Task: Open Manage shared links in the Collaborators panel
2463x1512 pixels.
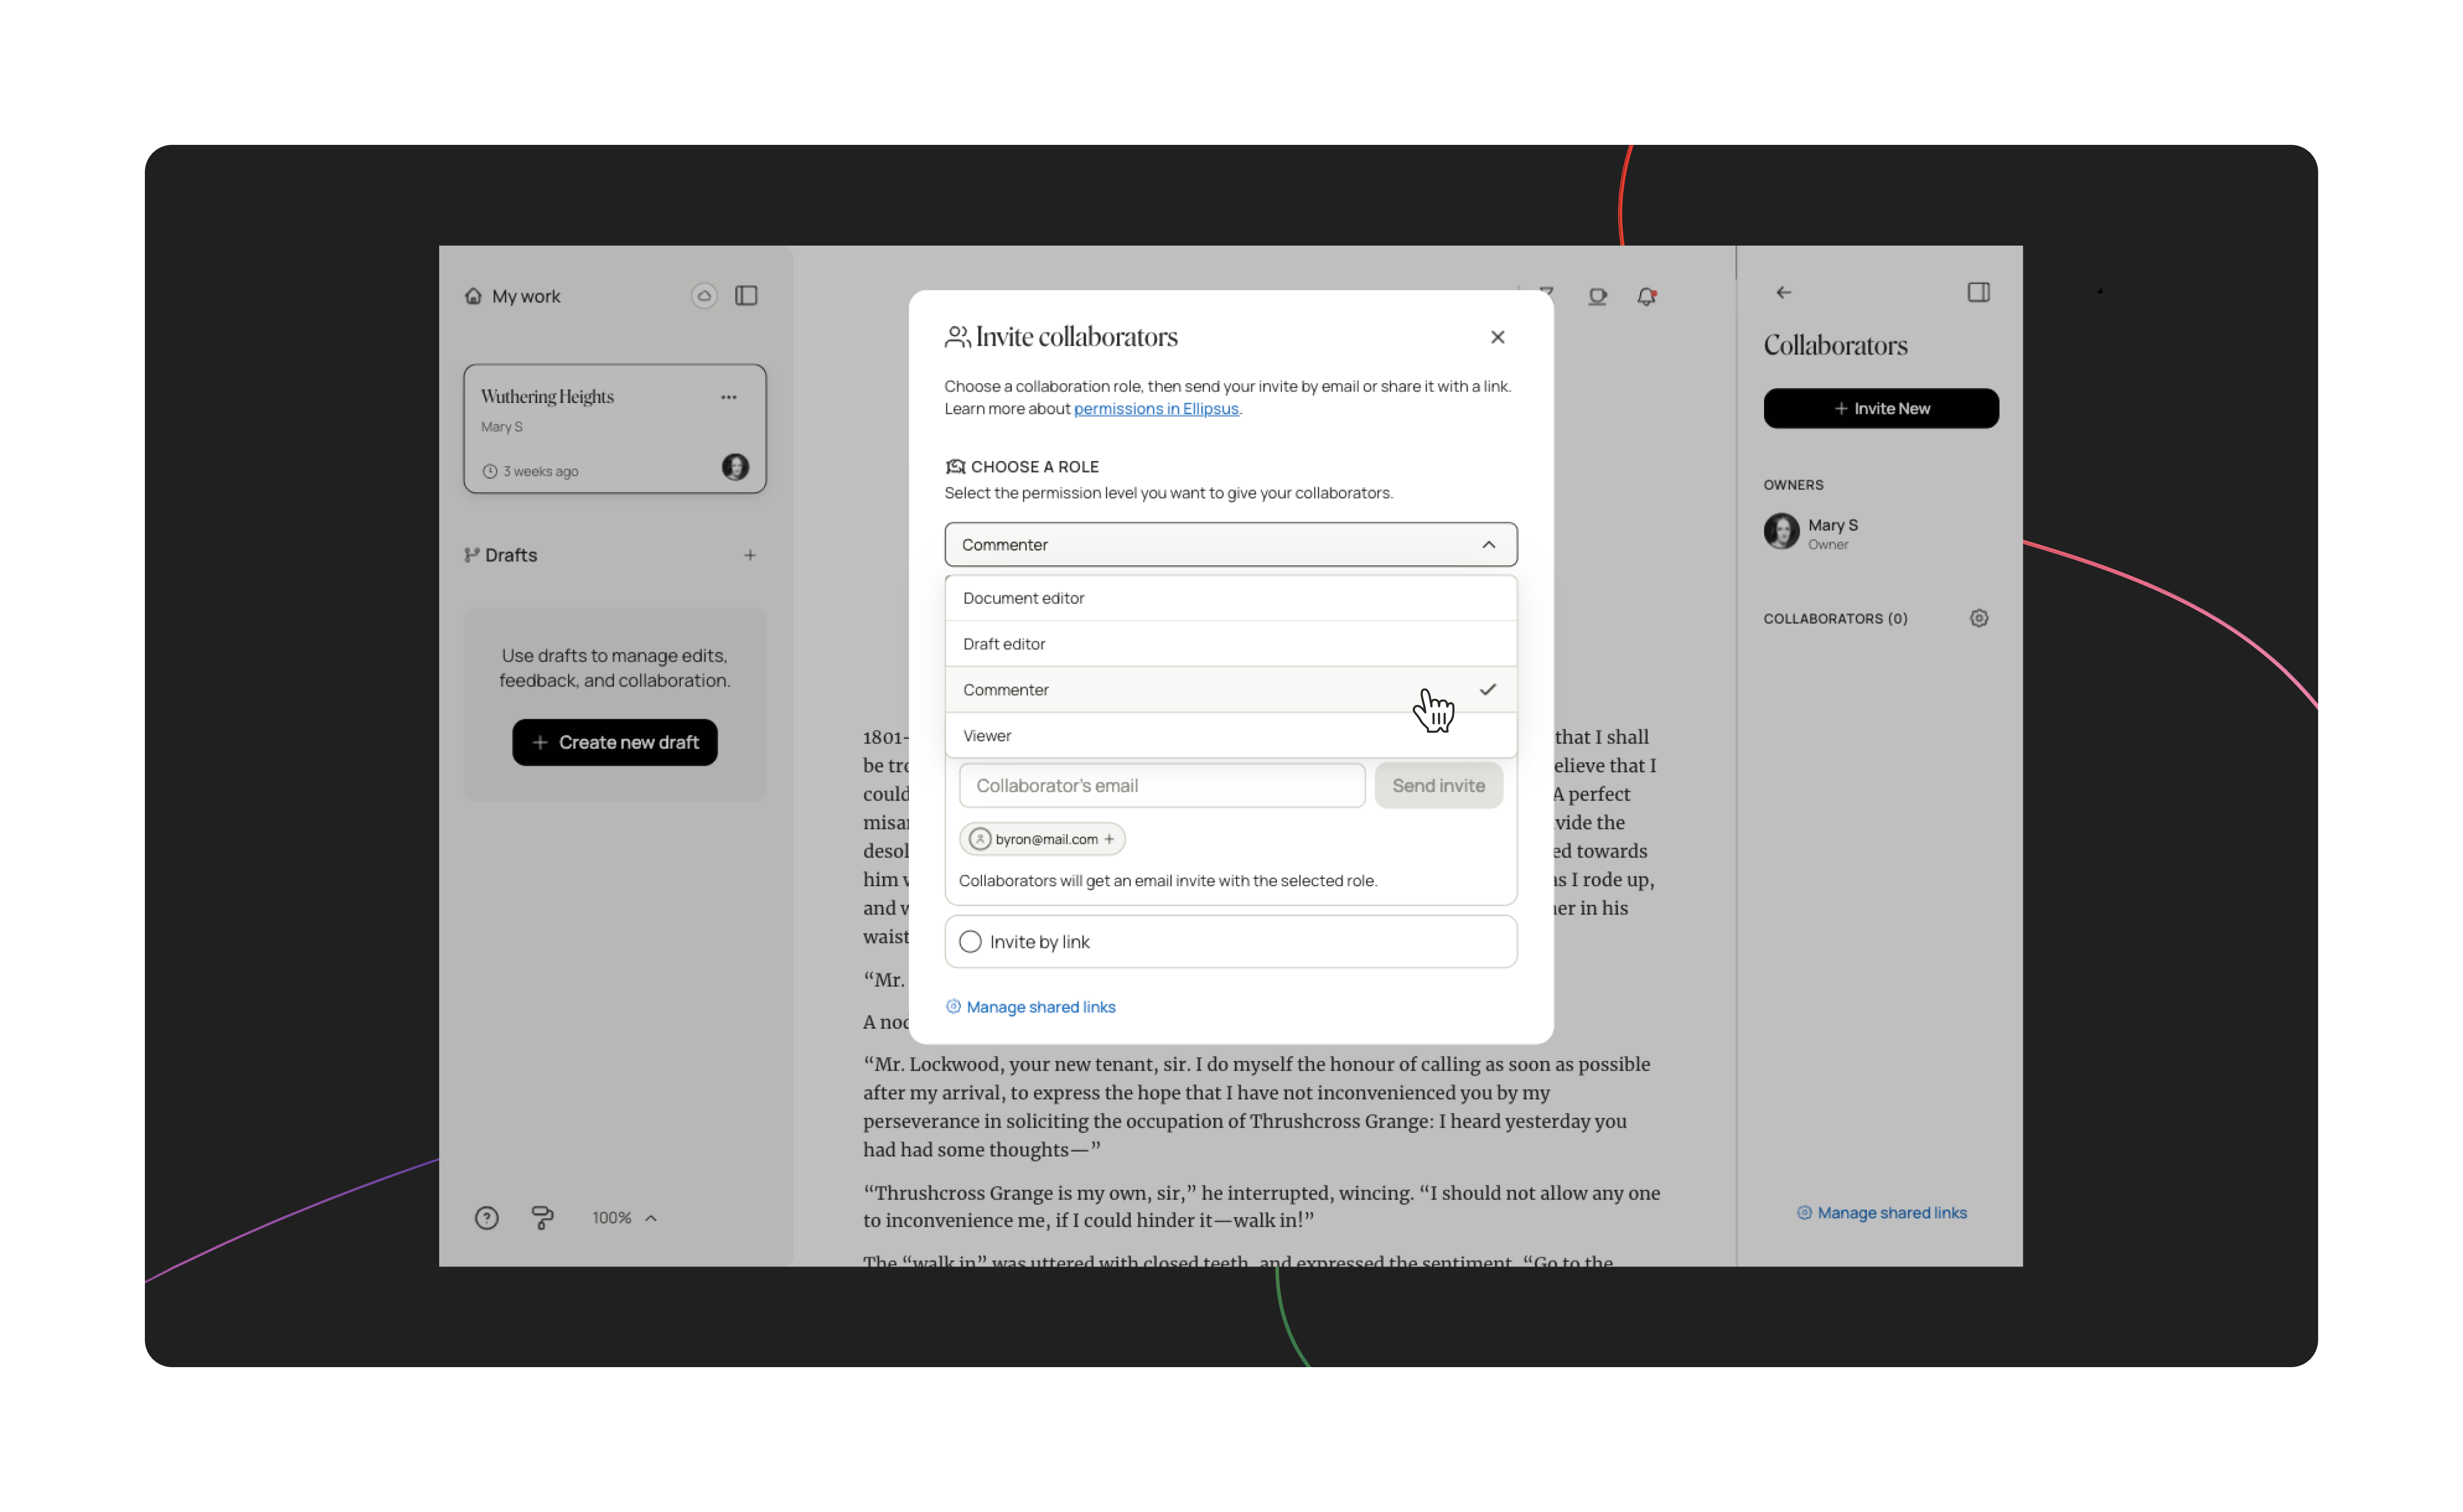Action: [x=1881, y=1213]
